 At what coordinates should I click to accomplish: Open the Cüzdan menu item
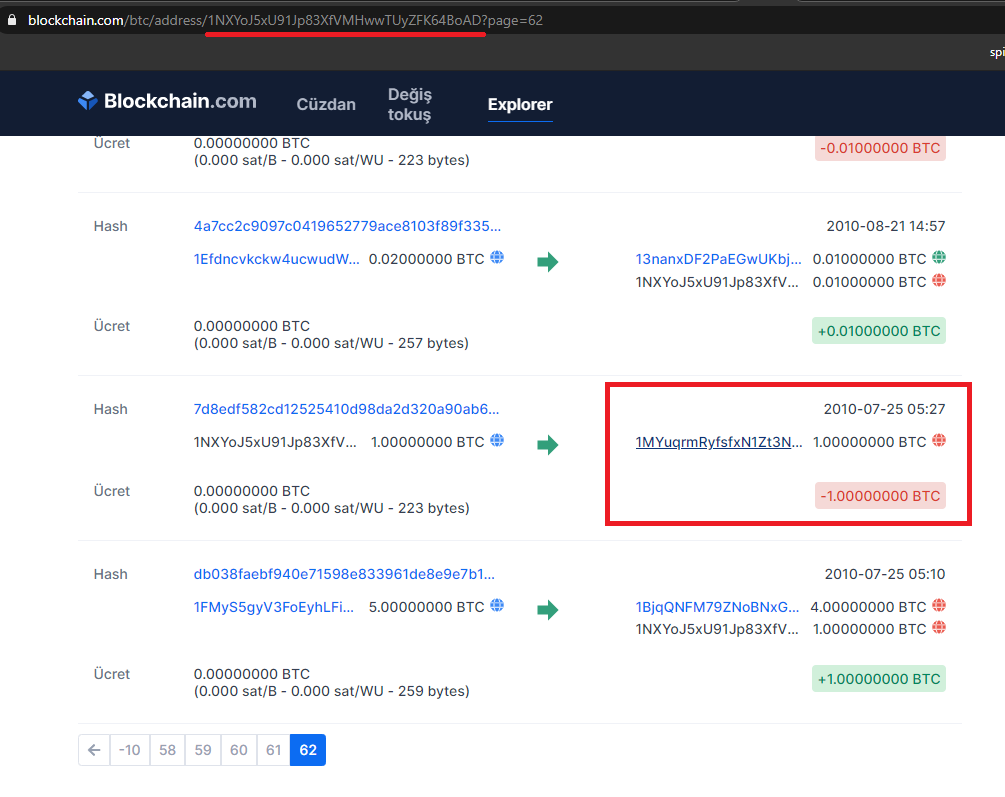pyautogui.click(x=326, y=105)
